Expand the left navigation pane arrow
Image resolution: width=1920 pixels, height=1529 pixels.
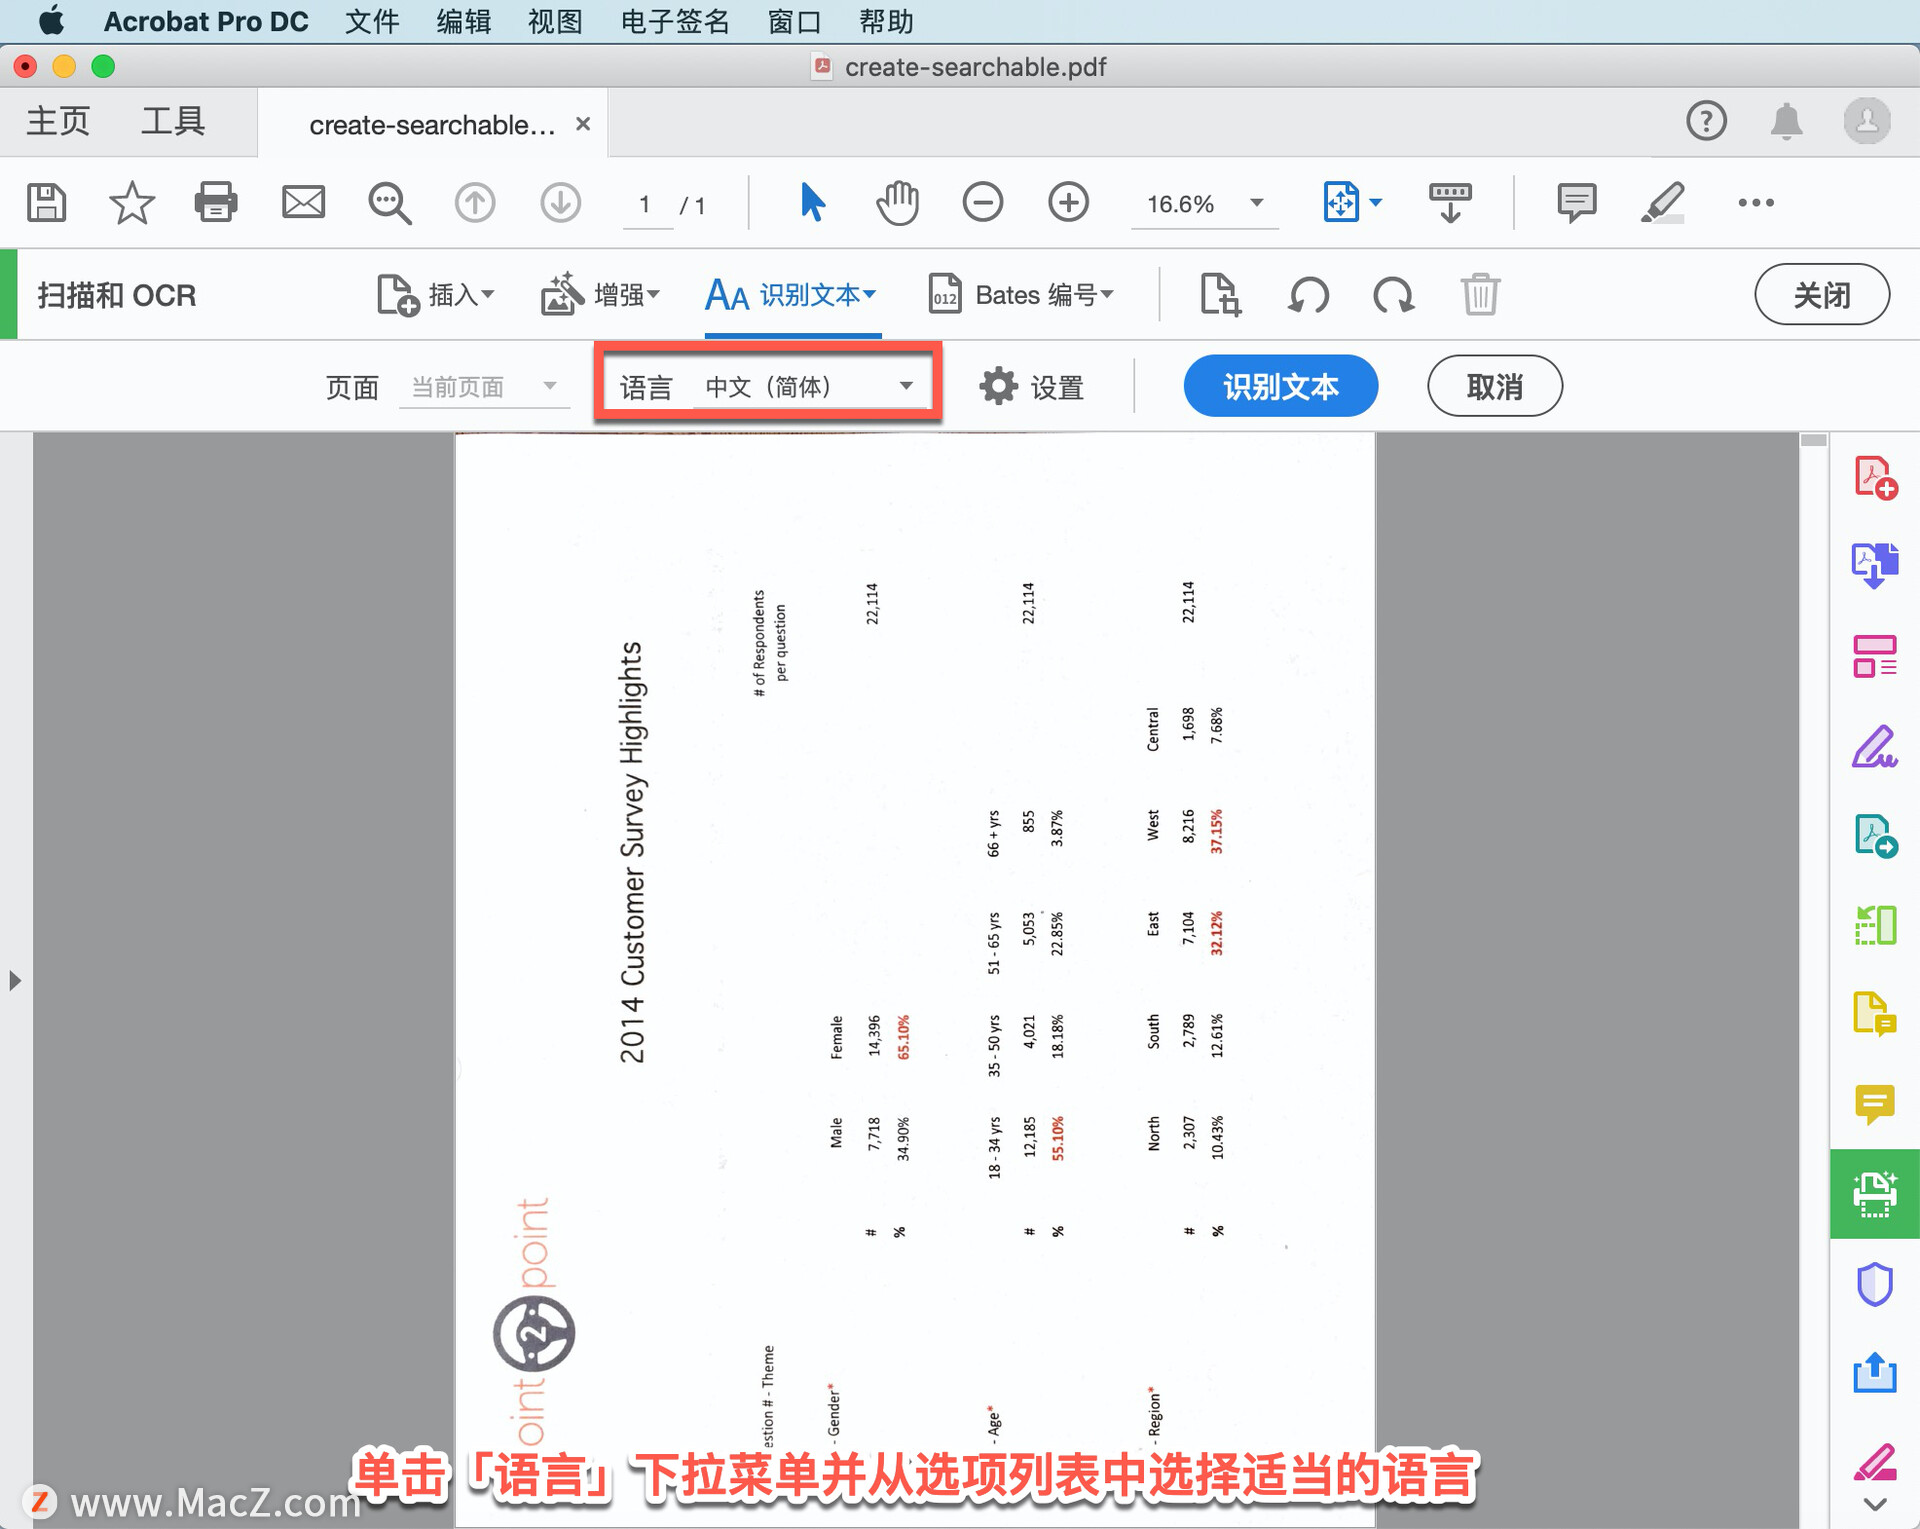14,980
